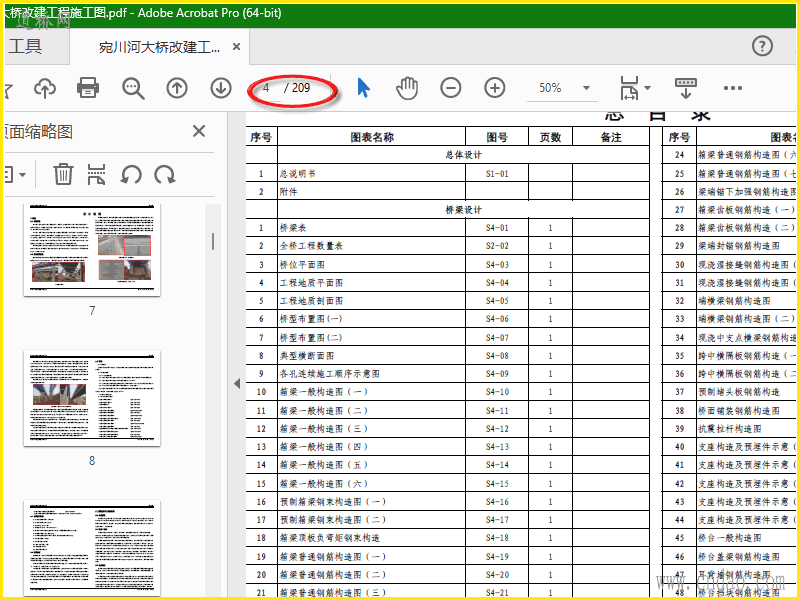
Task: Click the current page number field
Action: tap(268, 88)
